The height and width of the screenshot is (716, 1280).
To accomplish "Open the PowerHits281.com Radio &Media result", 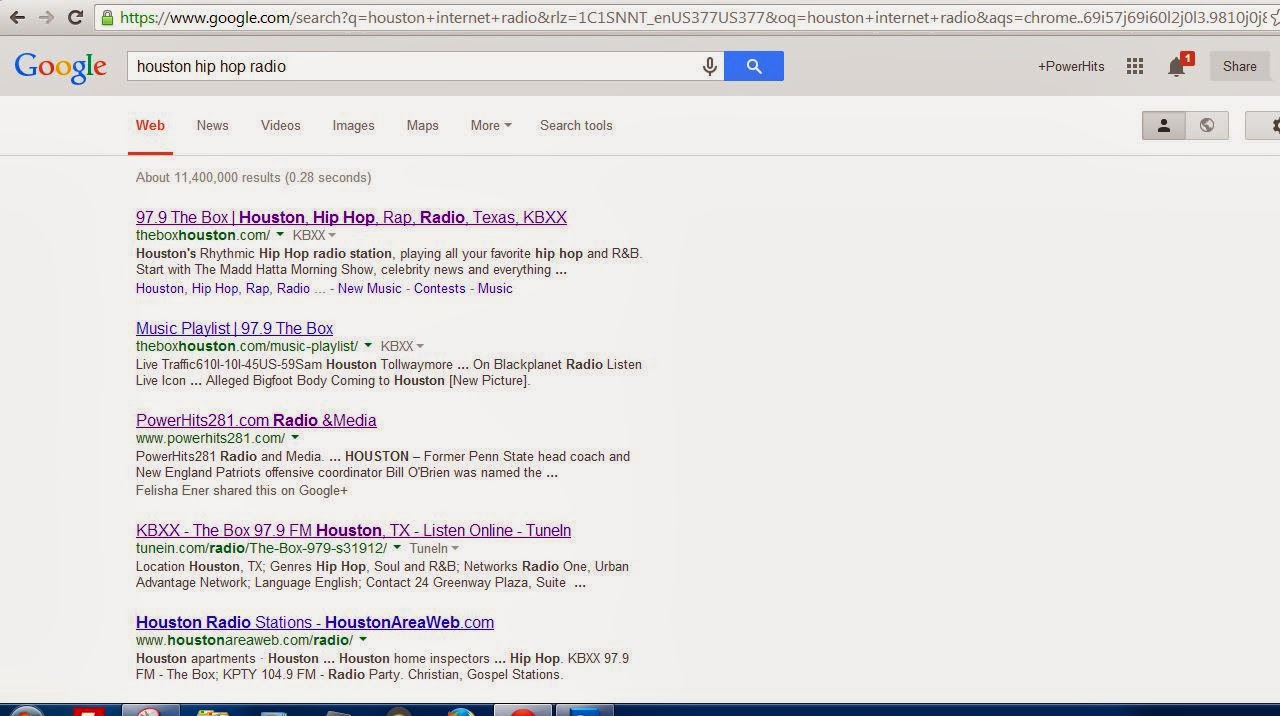I will click(x=256, y=420).
